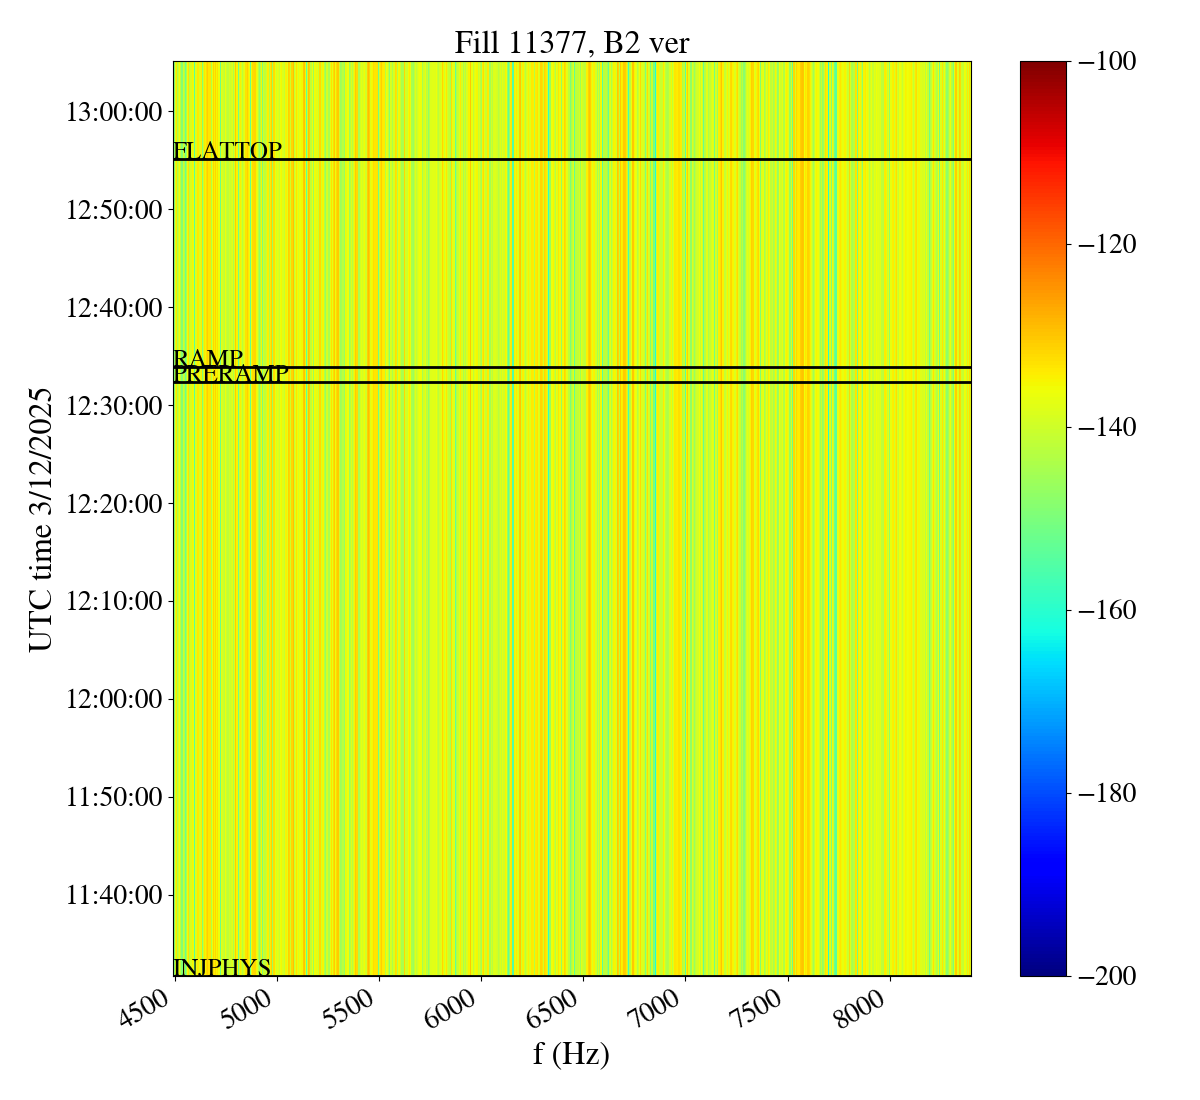The width and height of the screenshot is (1200, 1100).
Task: Click the 12:00:00 time tick label
Action: [x=114, y=699]
